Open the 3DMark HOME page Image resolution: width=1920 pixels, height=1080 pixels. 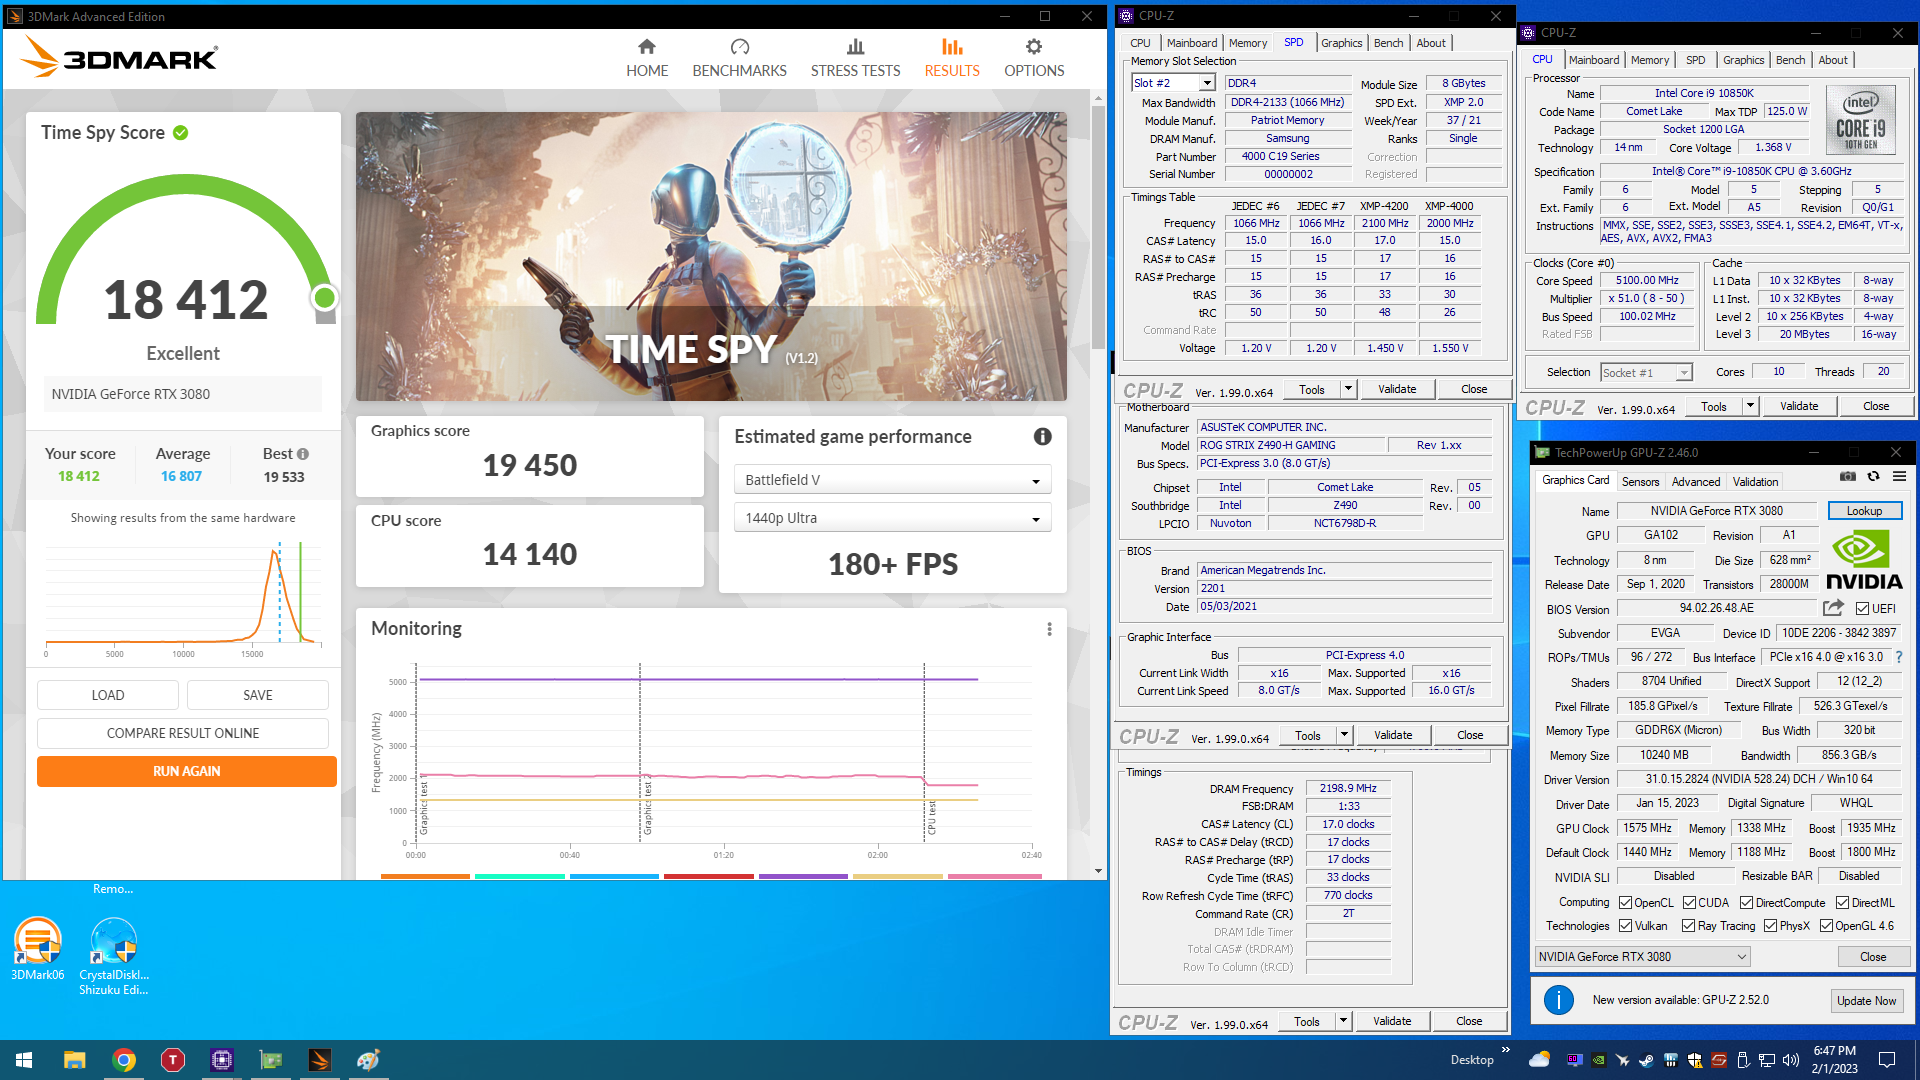[647, 58]
